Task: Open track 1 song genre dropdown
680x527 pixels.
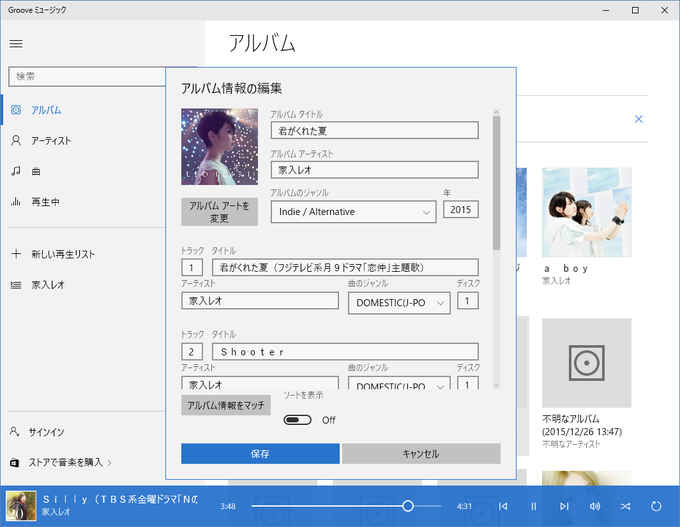Action: click(399, 303)
